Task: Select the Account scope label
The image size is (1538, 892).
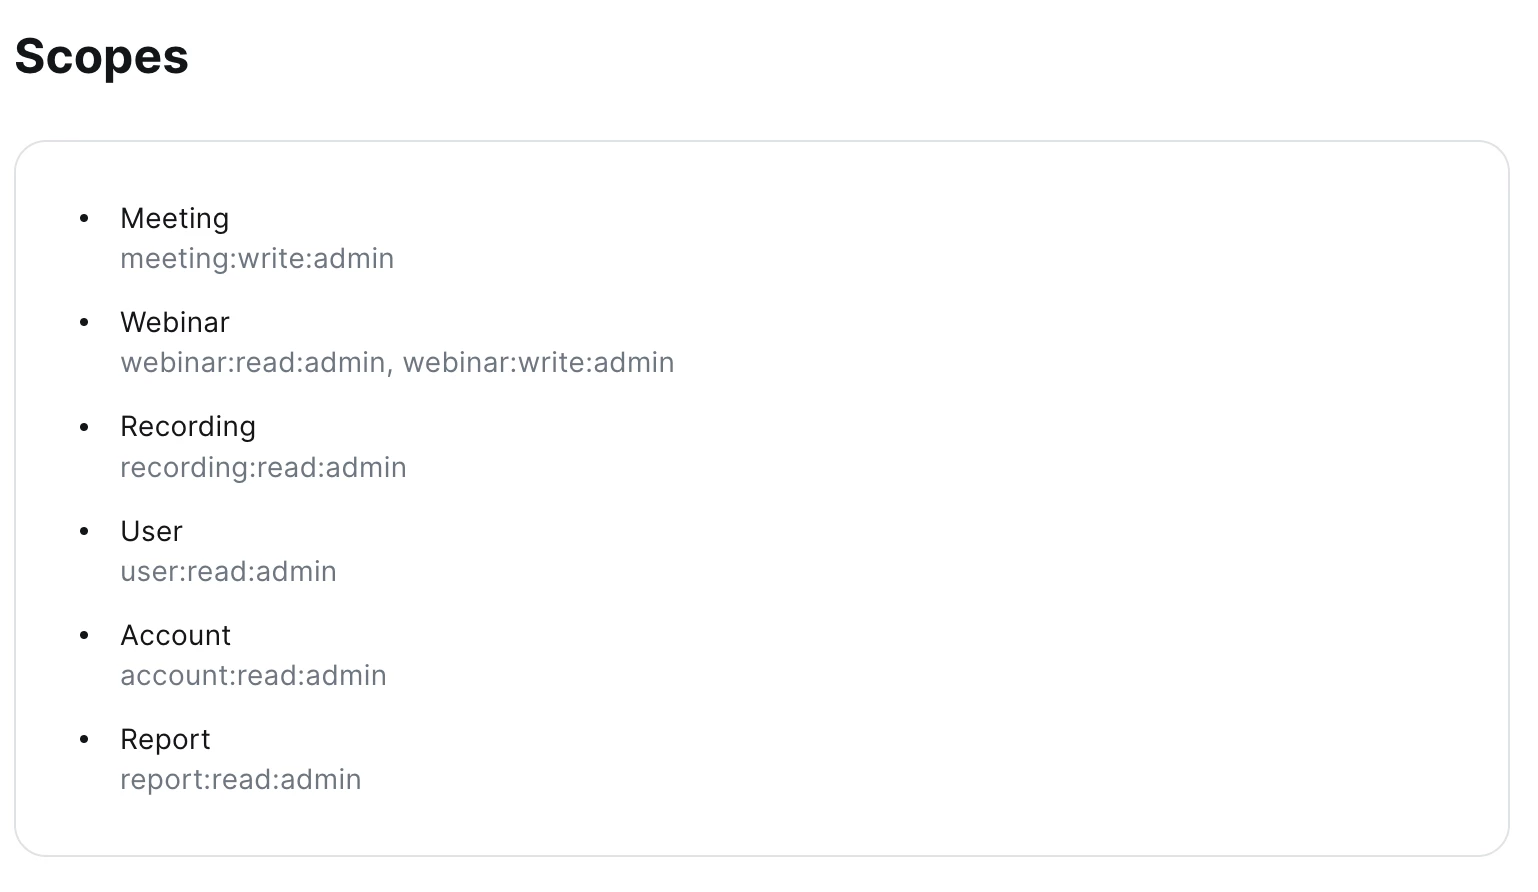Action: pos(175,635)
